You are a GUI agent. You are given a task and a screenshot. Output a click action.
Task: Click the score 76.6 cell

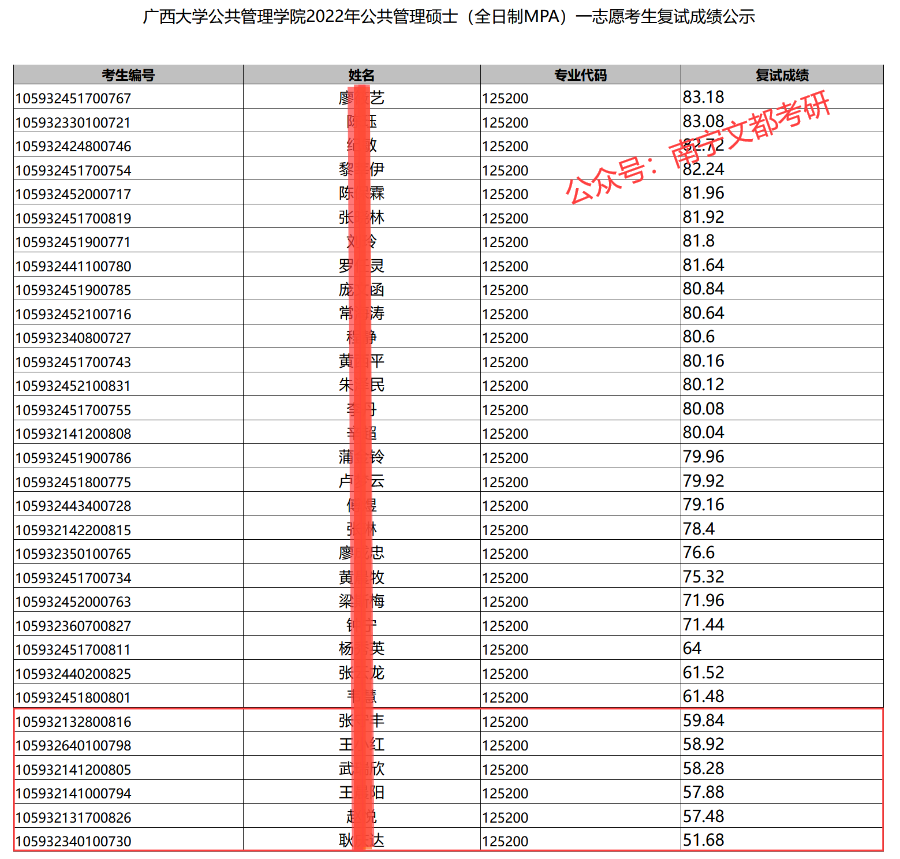[x=697, y=553]
